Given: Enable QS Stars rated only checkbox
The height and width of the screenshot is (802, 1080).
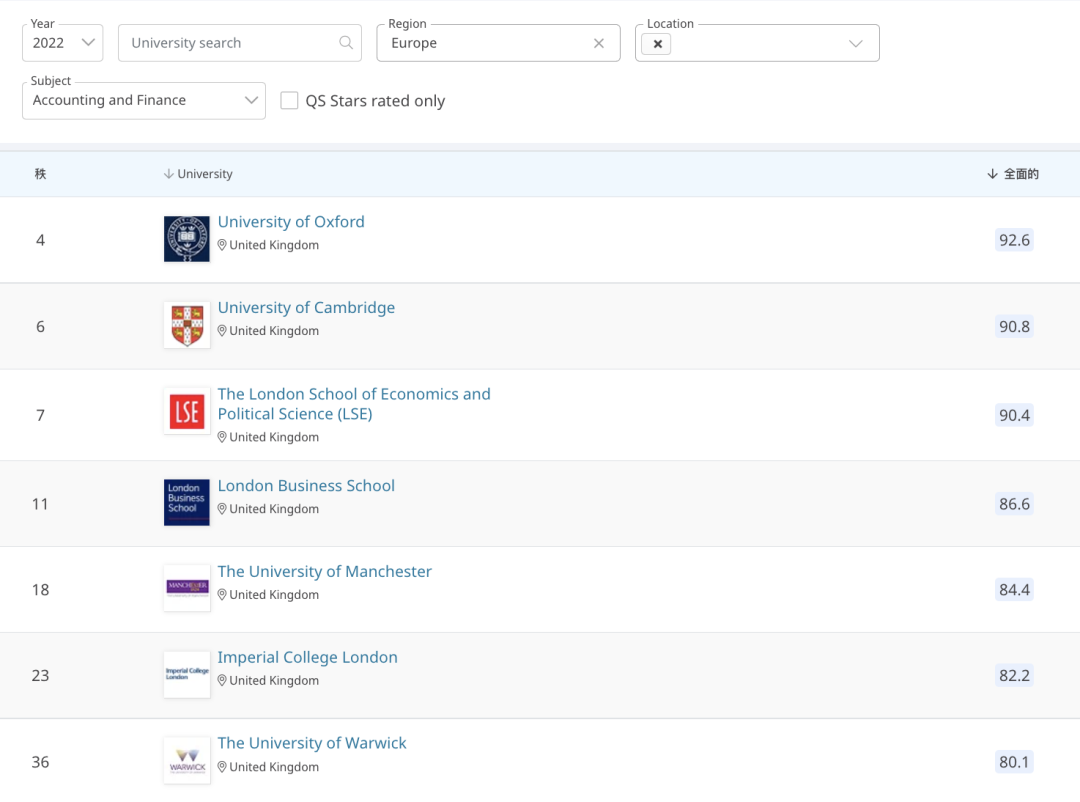Looking at the screenshot, I should [x=290, y=101].
